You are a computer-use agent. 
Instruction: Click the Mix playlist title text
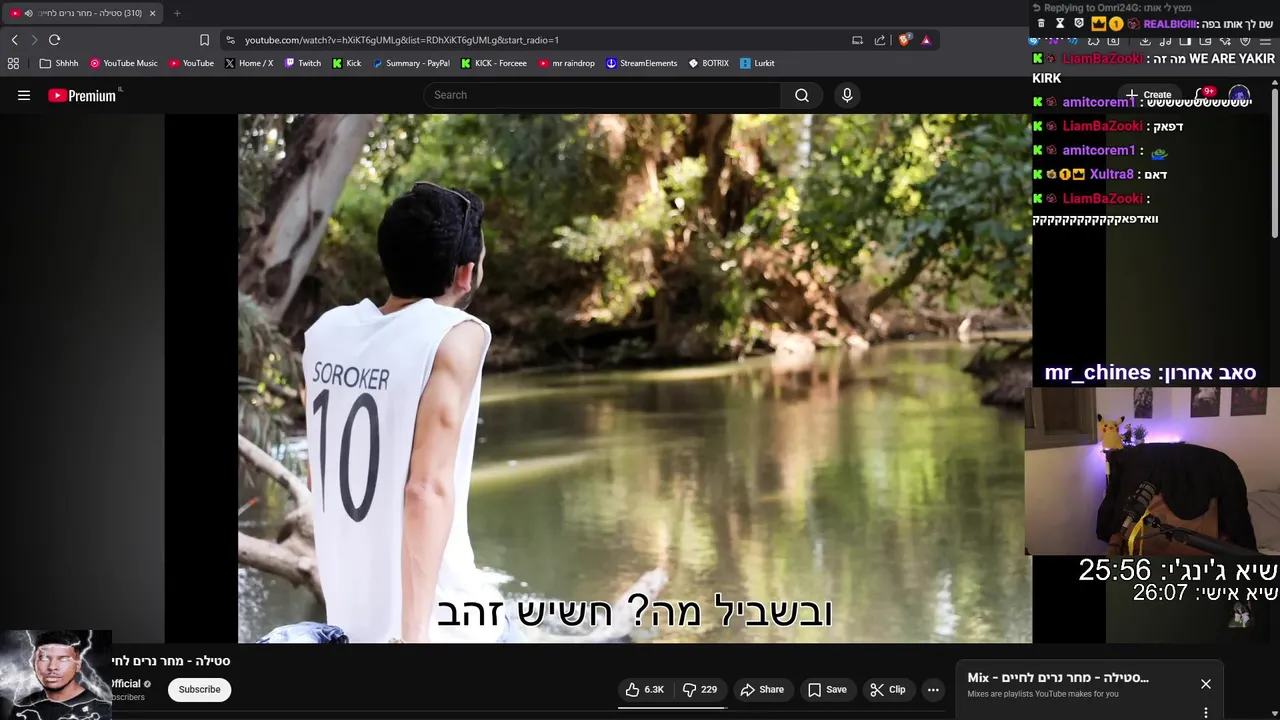click(1058, 678)
